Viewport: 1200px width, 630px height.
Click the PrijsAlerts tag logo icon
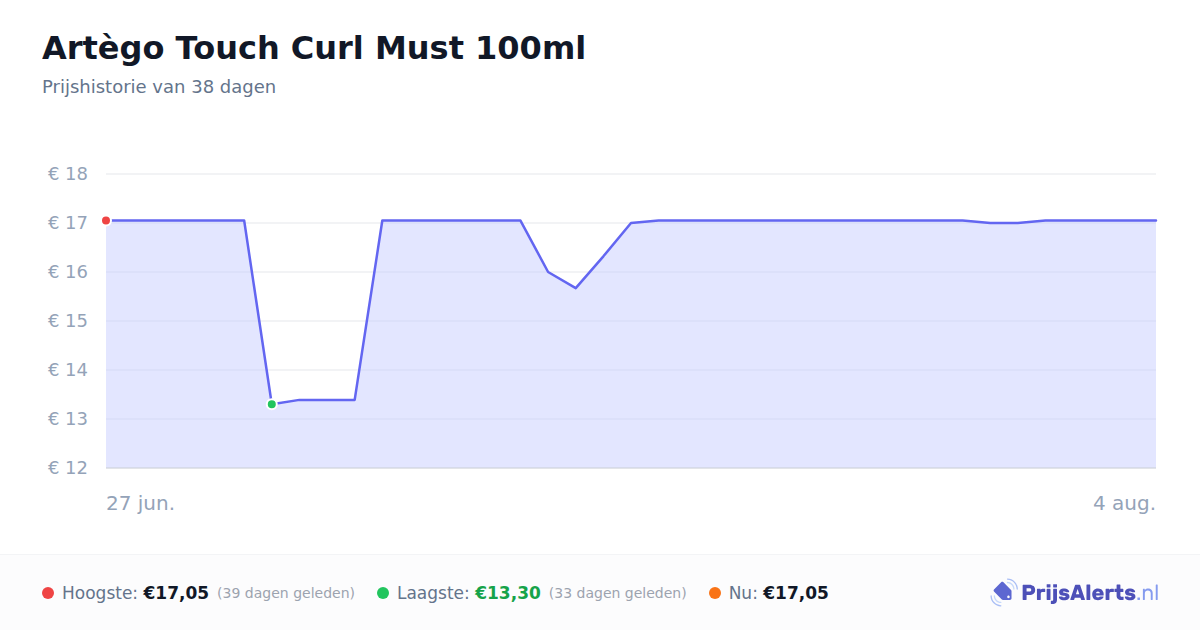1003,593
